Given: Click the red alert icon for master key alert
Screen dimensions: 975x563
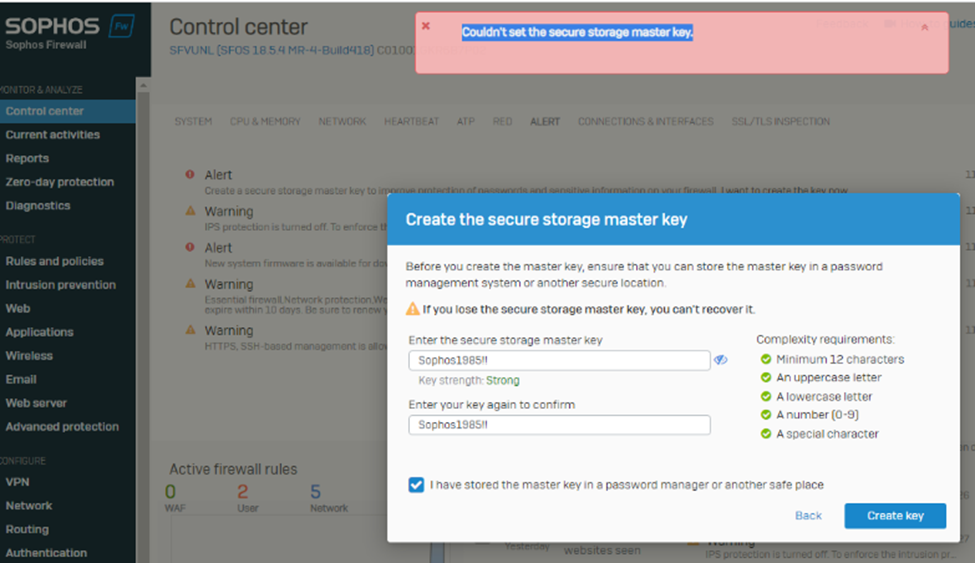Looking at the screenshot, I should [190, 174].
